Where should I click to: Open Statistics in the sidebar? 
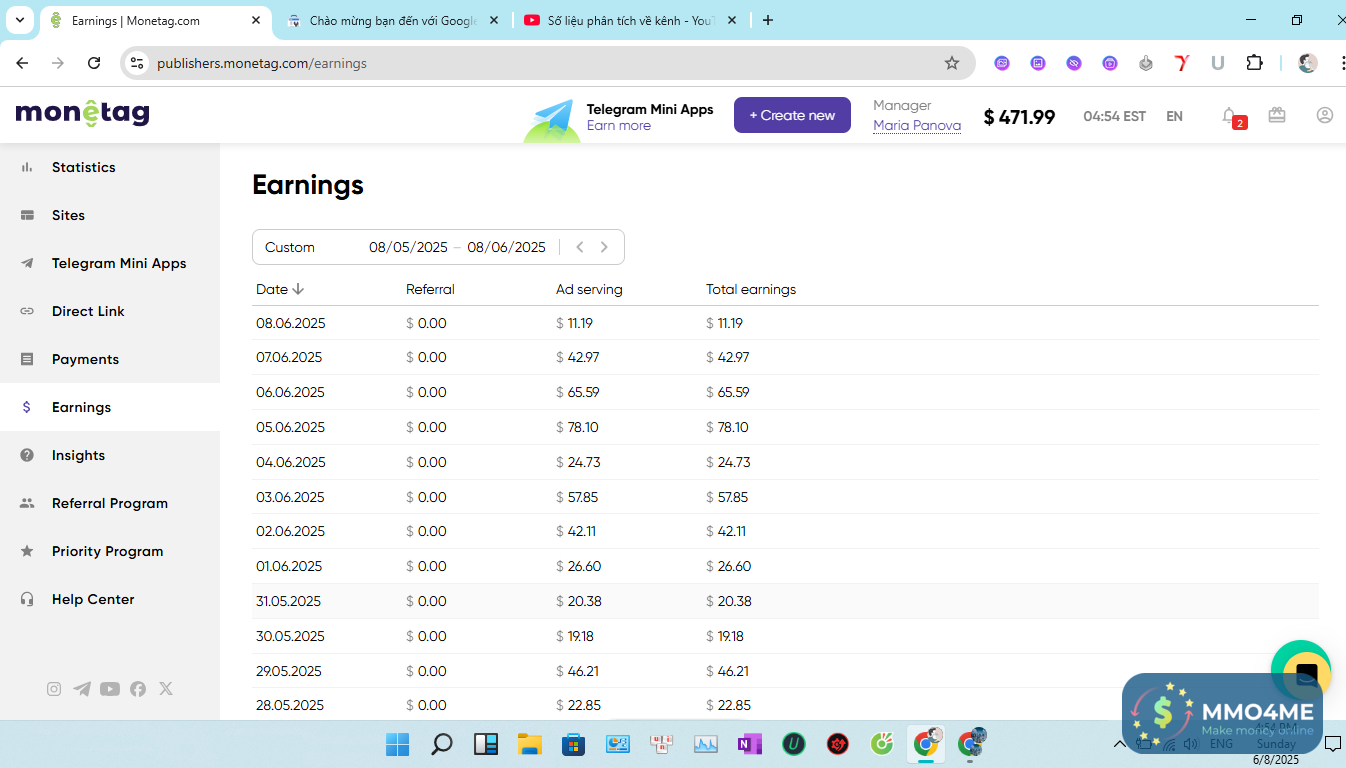pyautogui.click(x=84, y=167)
